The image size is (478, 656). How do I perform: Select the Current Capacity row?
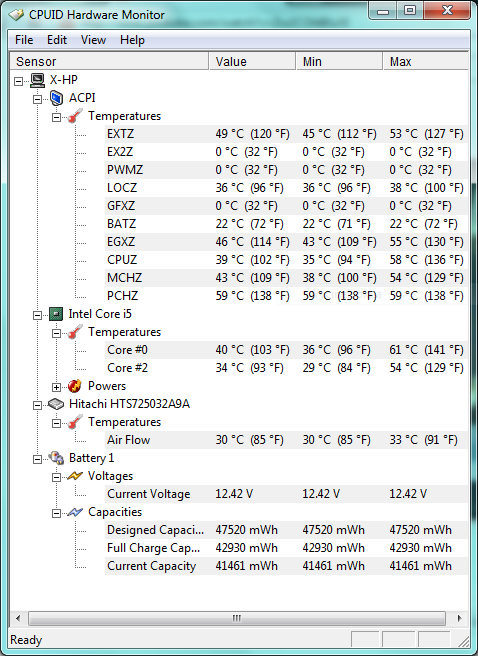coord(286,566)
